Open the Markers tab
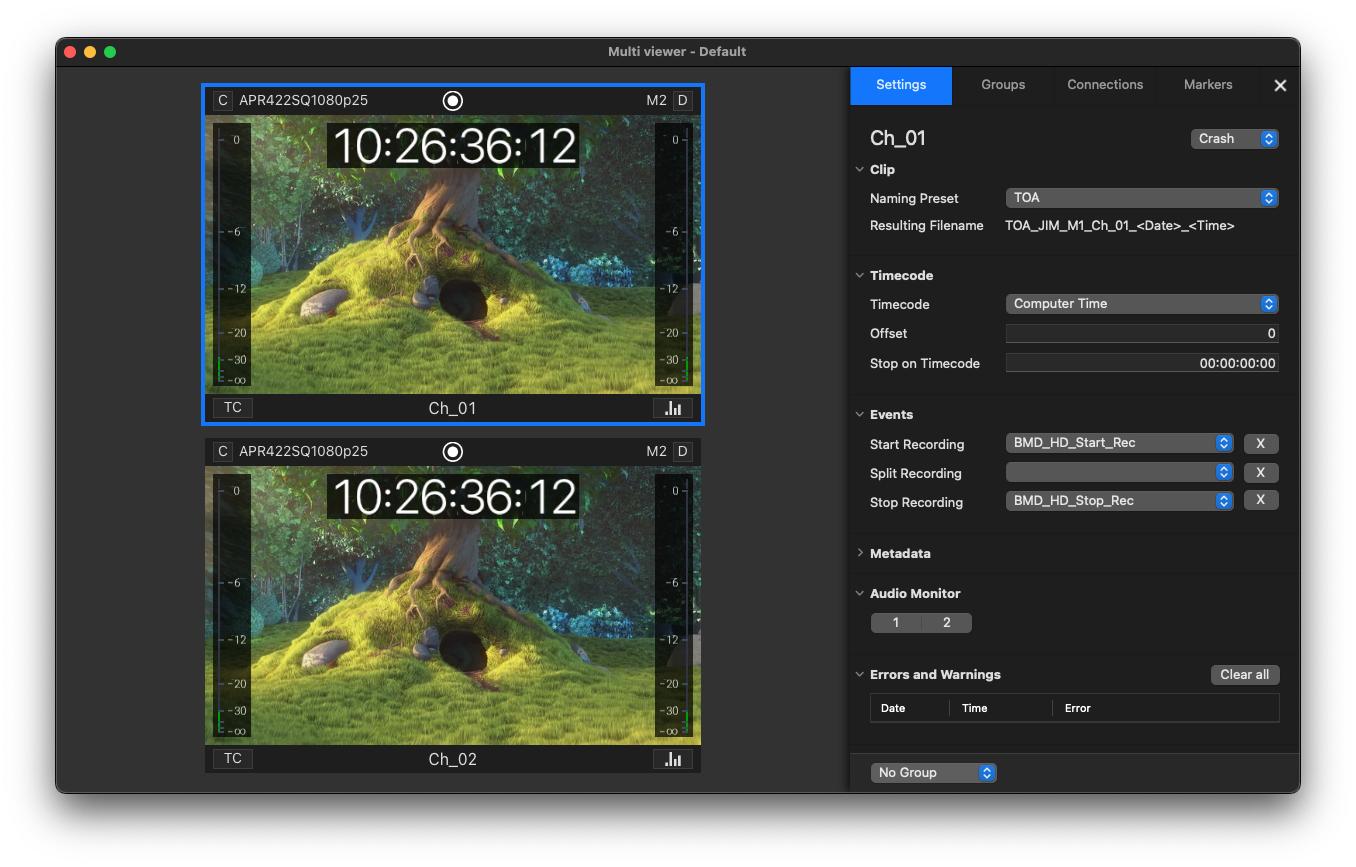Screen dimensions: 1356x867 [x=1208, y=85]
